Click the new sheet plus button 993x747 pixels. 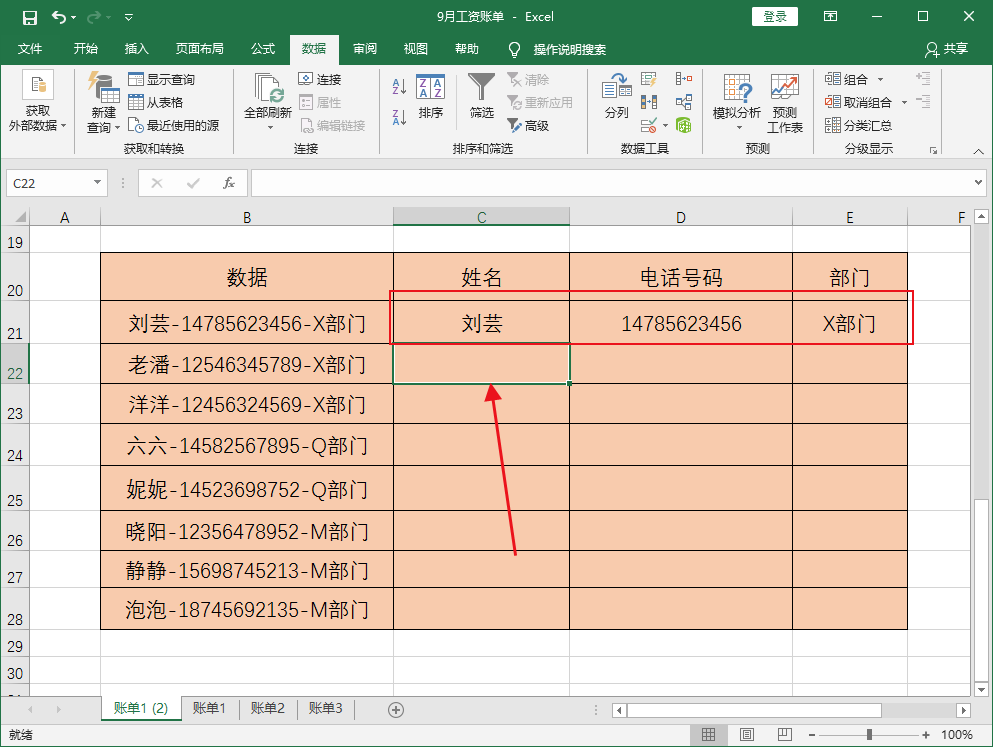395,709
